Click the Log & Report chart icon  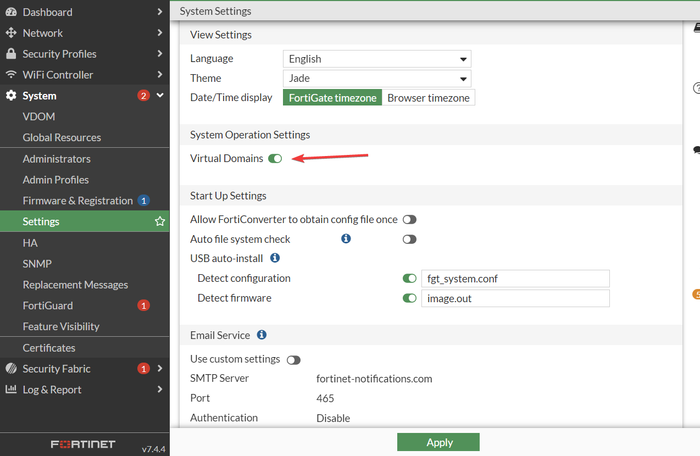[12, 390]
